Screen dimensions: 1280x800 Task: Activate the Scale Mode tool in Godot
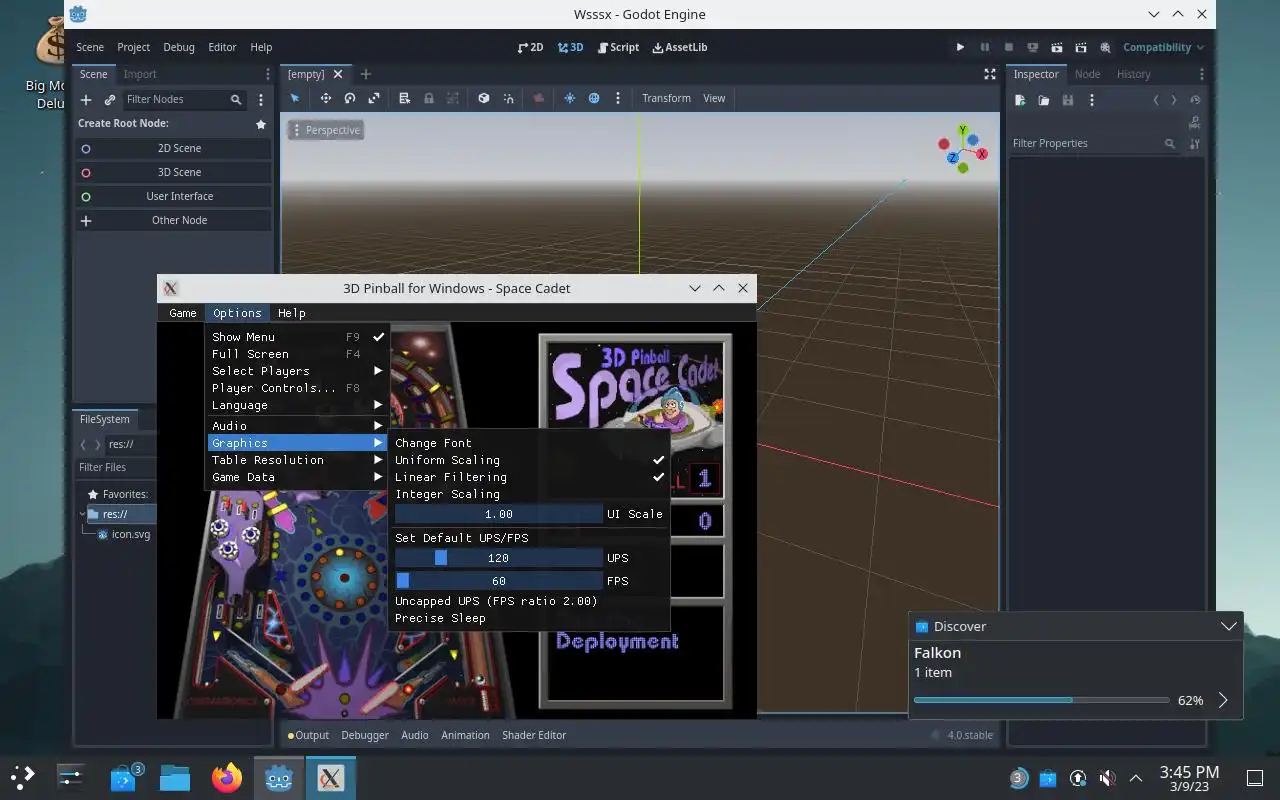374,98
